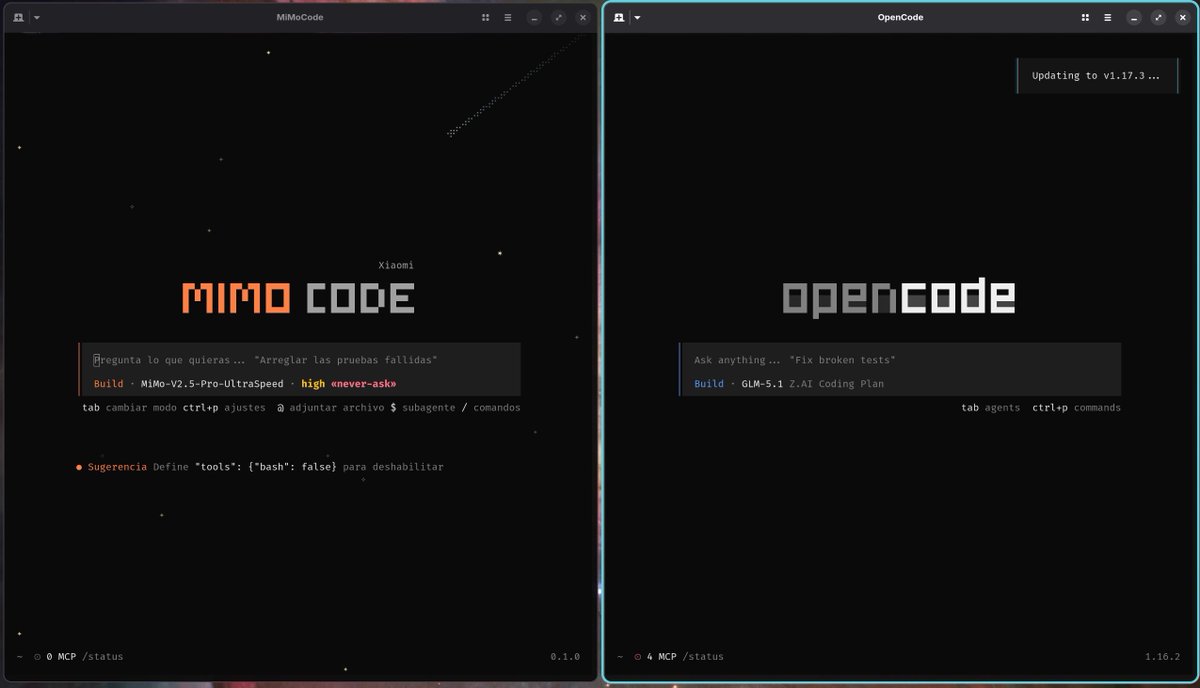This screenshot has height=688, width=1200.
Task: Select the «never-ask» permission label
Action: (x=363, y=384)
